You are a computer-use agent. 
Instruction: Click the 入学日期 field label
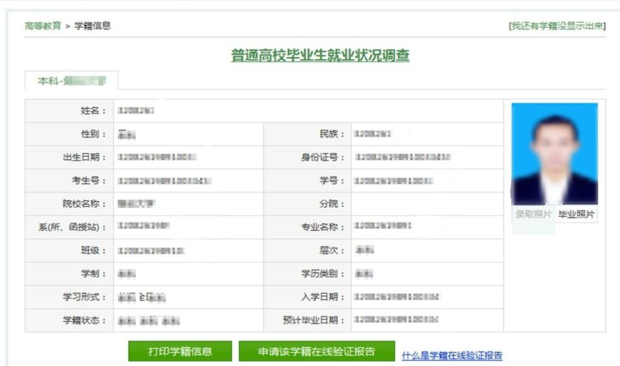[323, 297]
